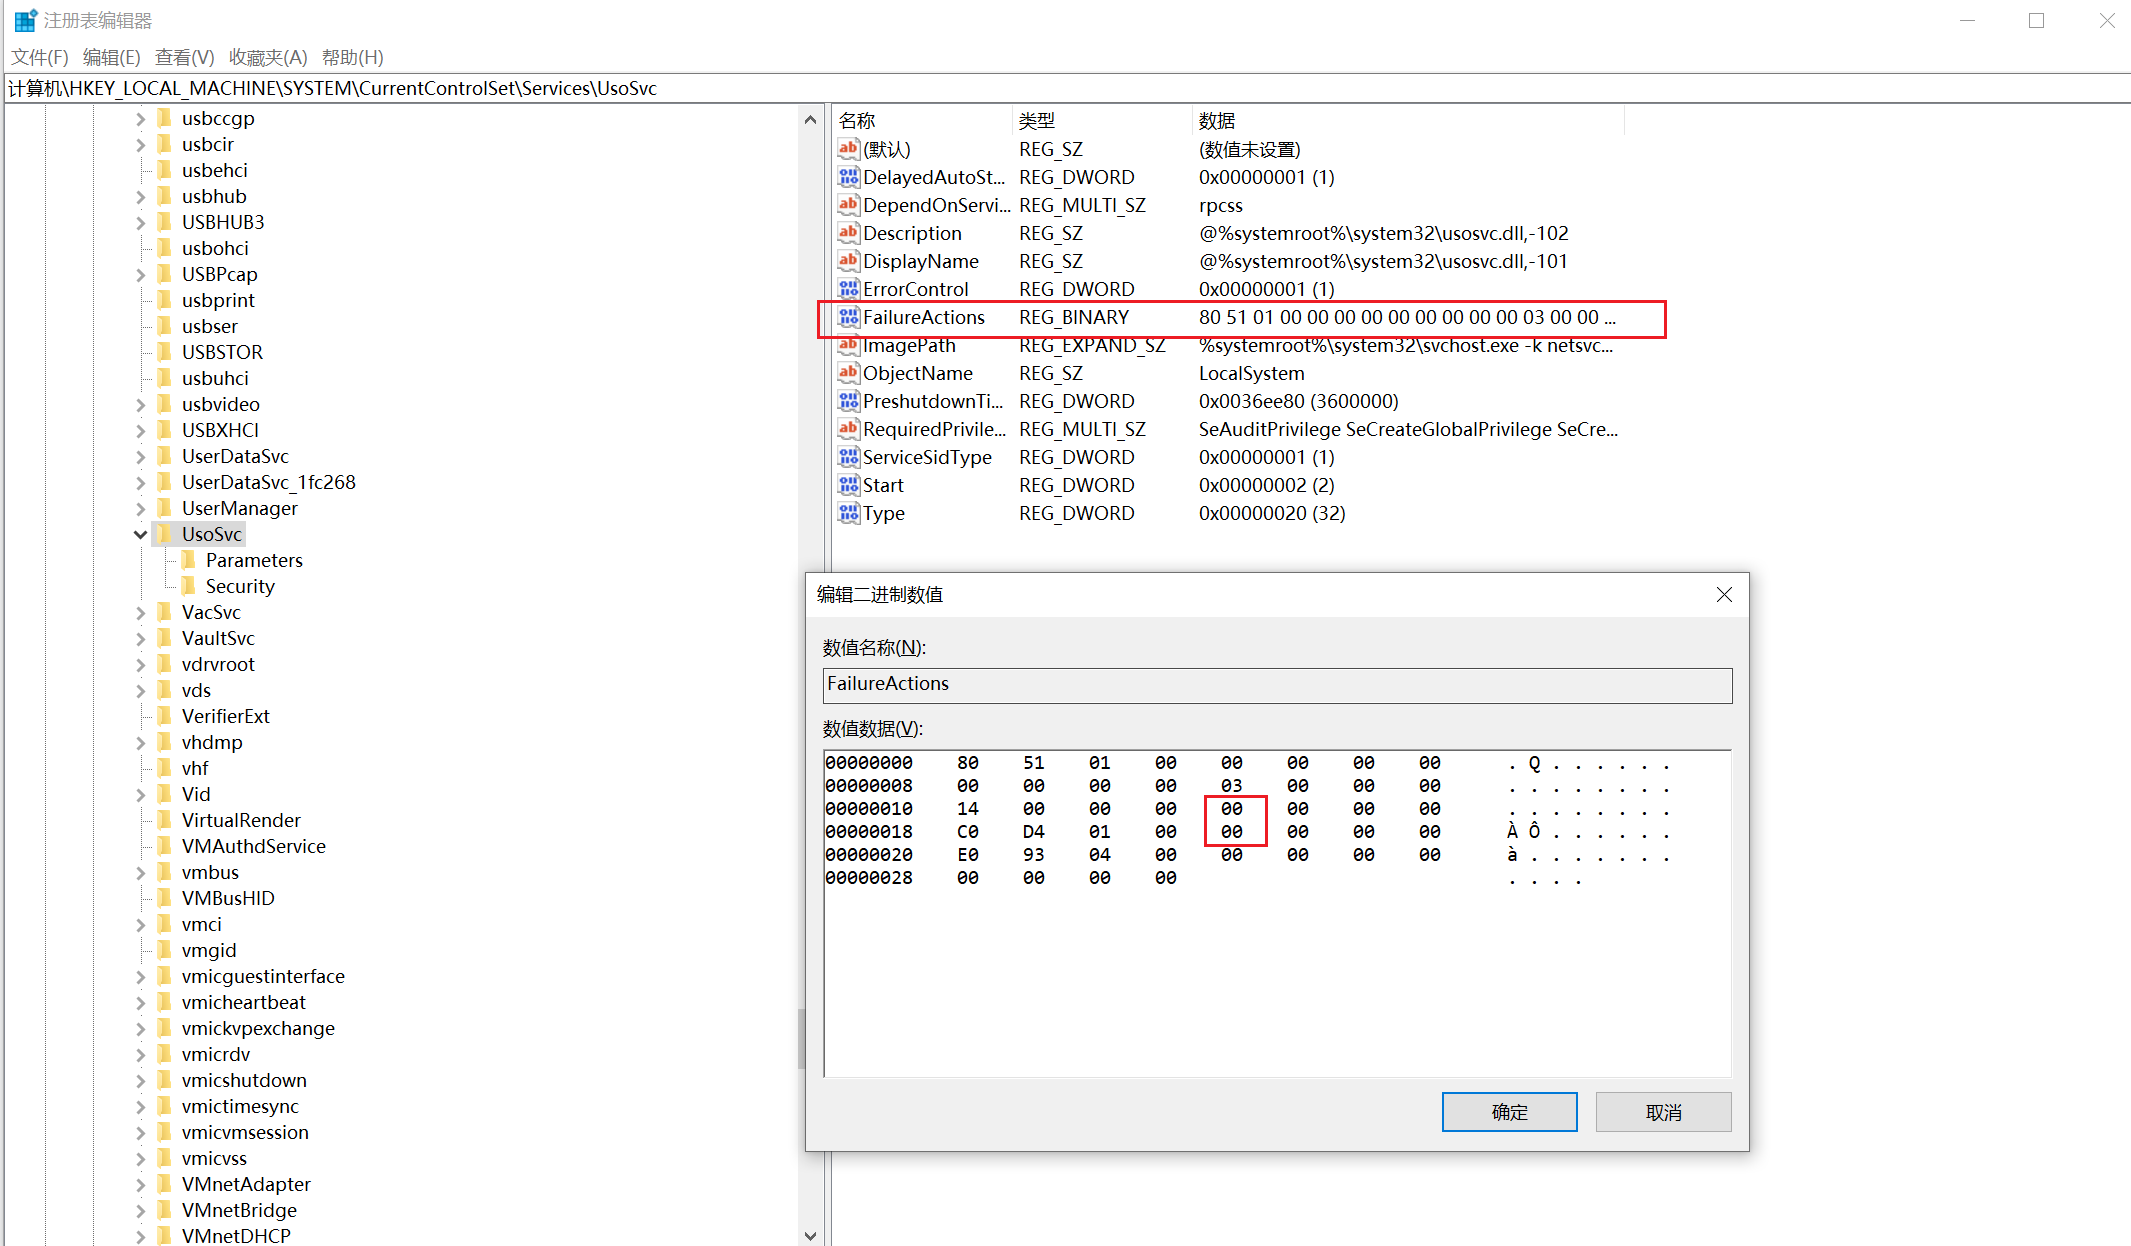The width and height of the screenshot is (2131, 1246).
Task: Close the 编辑二进制数值 dialog
Action: click(1724, 594)
